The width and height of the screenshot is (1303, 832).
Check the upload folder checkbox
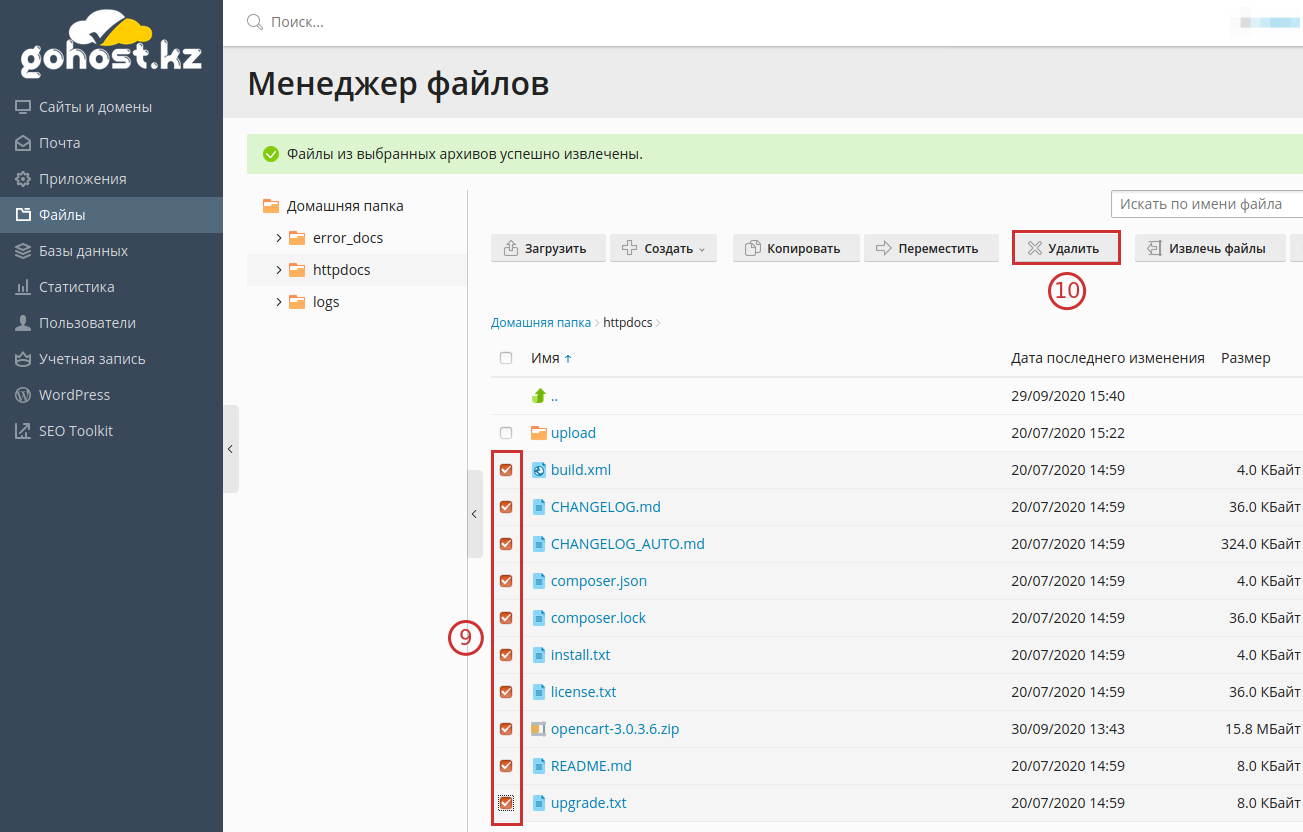506,433
